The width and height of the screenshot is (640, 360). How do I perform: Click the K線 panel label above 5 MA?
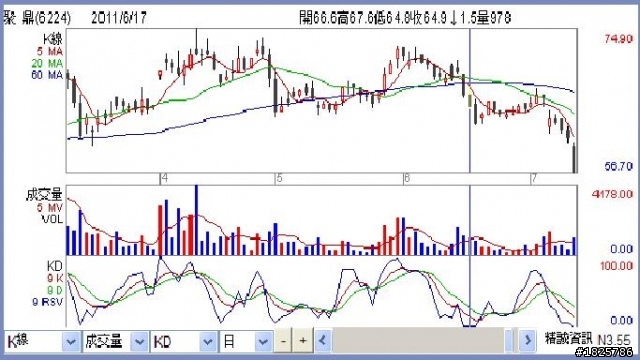[x=53, y=39]
